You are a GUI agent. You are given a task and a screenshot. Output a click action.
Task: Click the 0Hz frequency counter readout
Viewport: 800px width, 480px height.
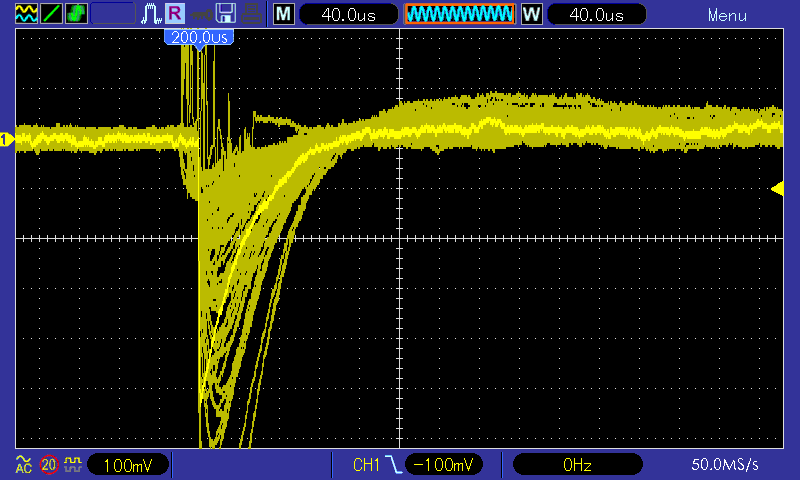click(x=577, y=464)
